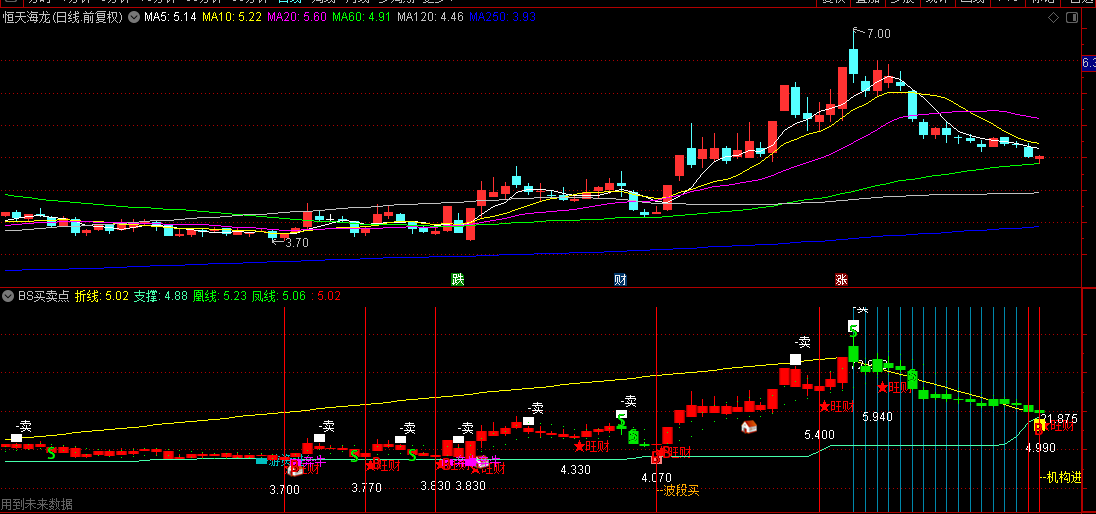The height and width of the screenshot is (514, 1096).
Task: Click the MA5: 5.14 label
Action: coord(170,17)
